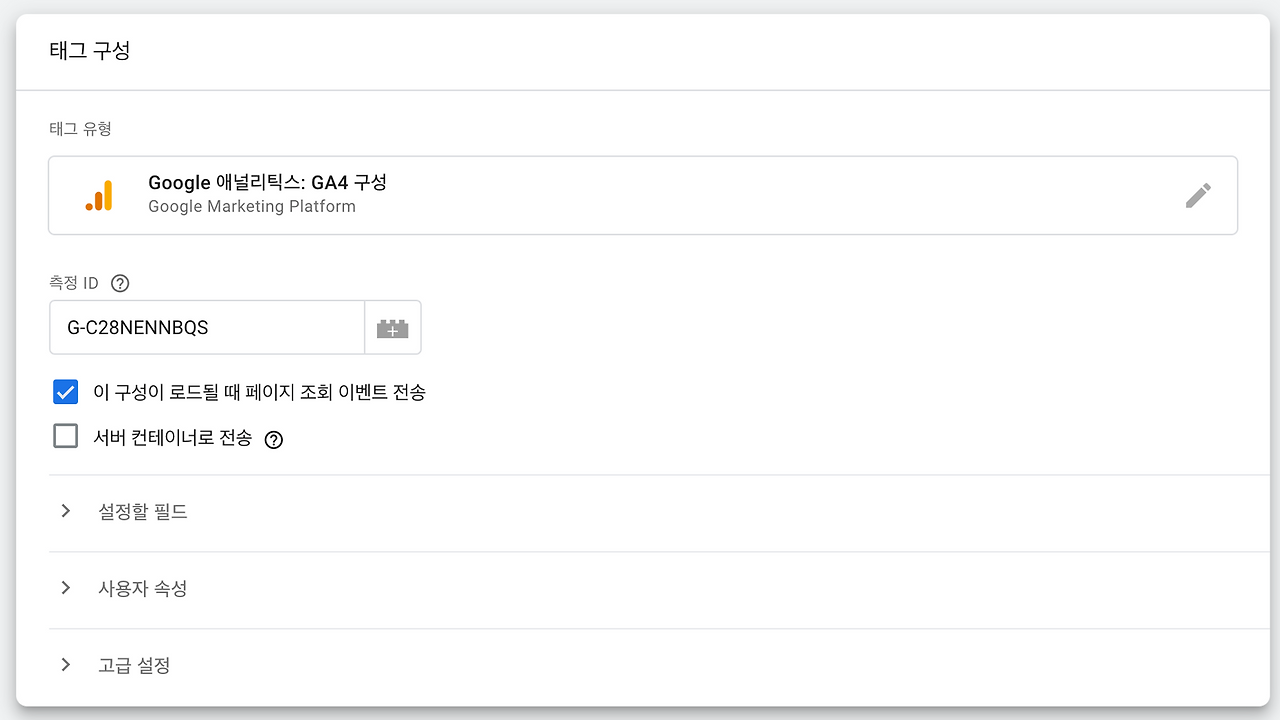Uncheck the page view event checkbox

click(66, 392)
